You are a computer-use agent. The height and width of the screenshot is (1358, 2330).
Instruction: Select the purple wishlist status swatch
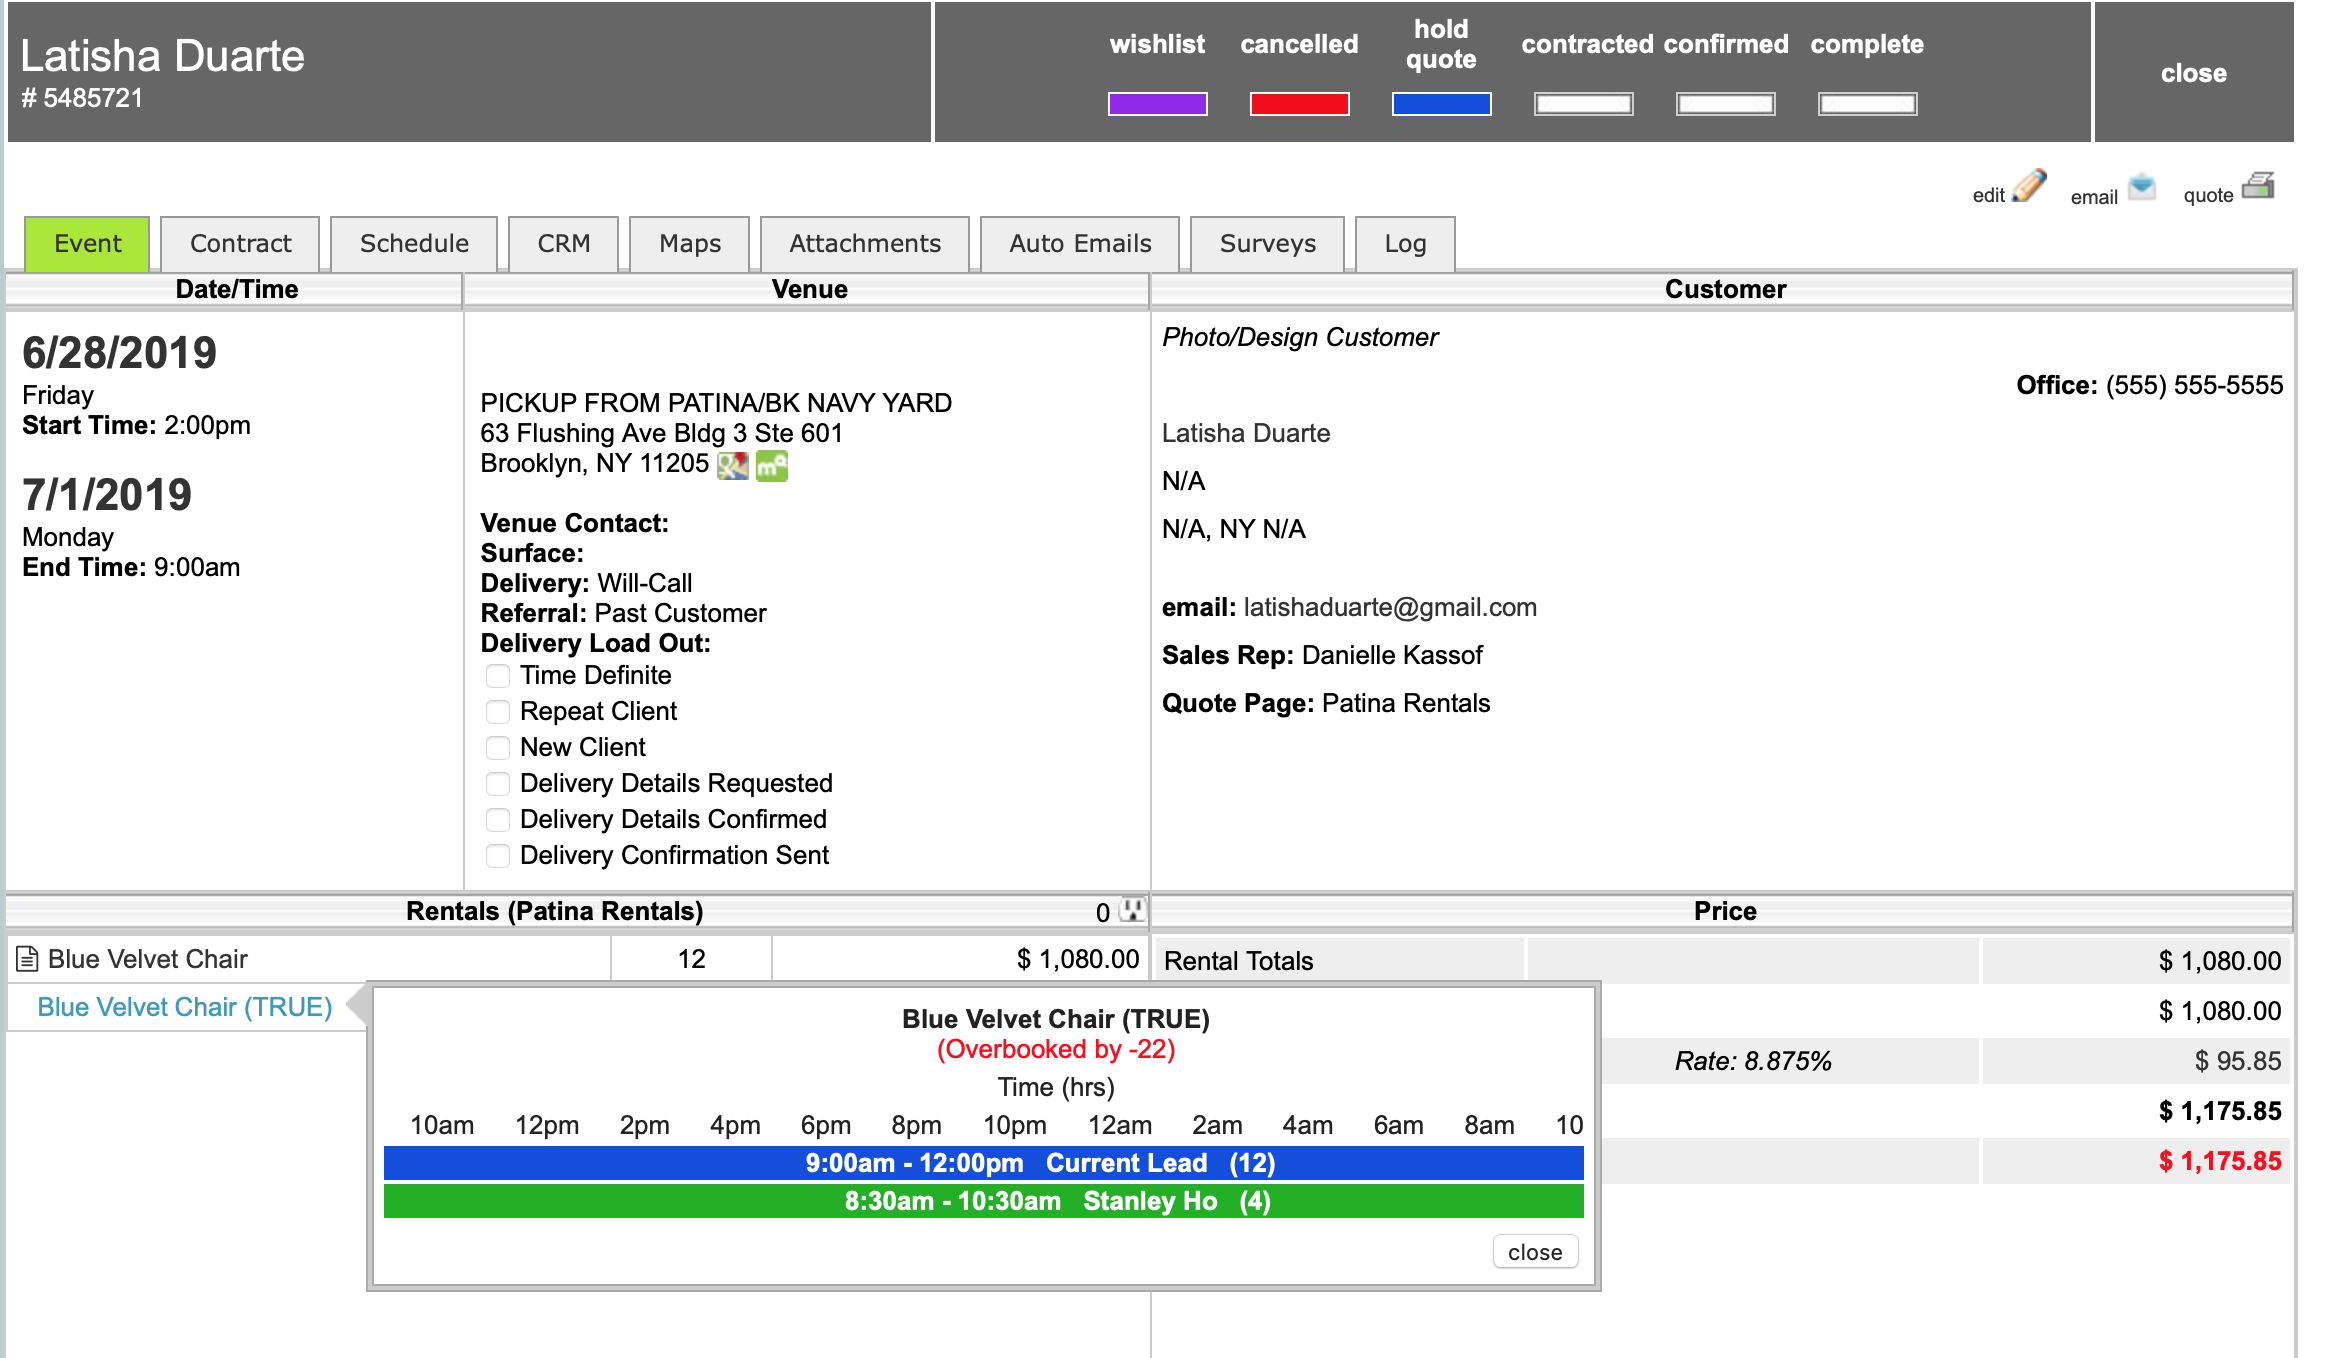(1157, 104)
